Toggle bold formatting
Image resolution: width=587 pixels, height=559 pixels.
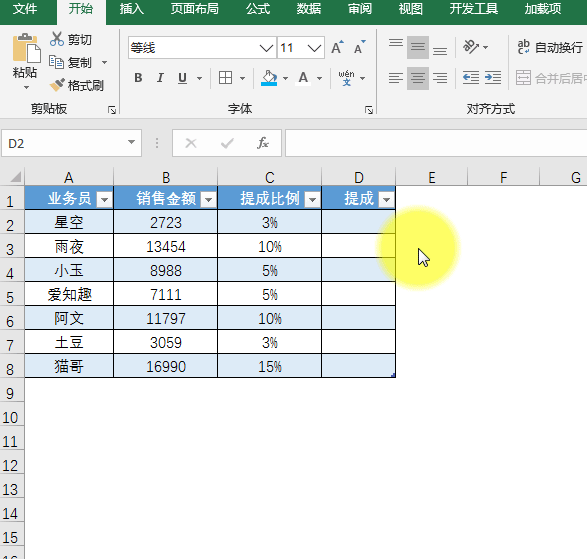(138, 78)
